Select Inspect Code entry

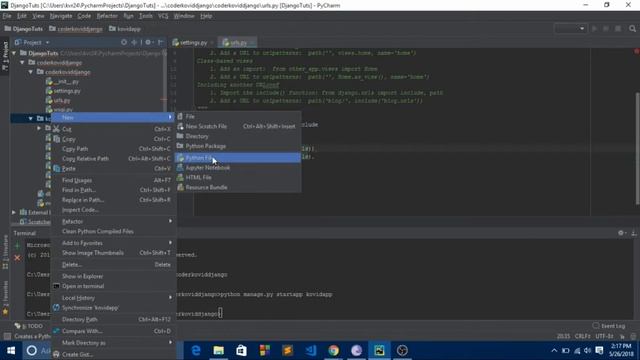pos(113,210)
